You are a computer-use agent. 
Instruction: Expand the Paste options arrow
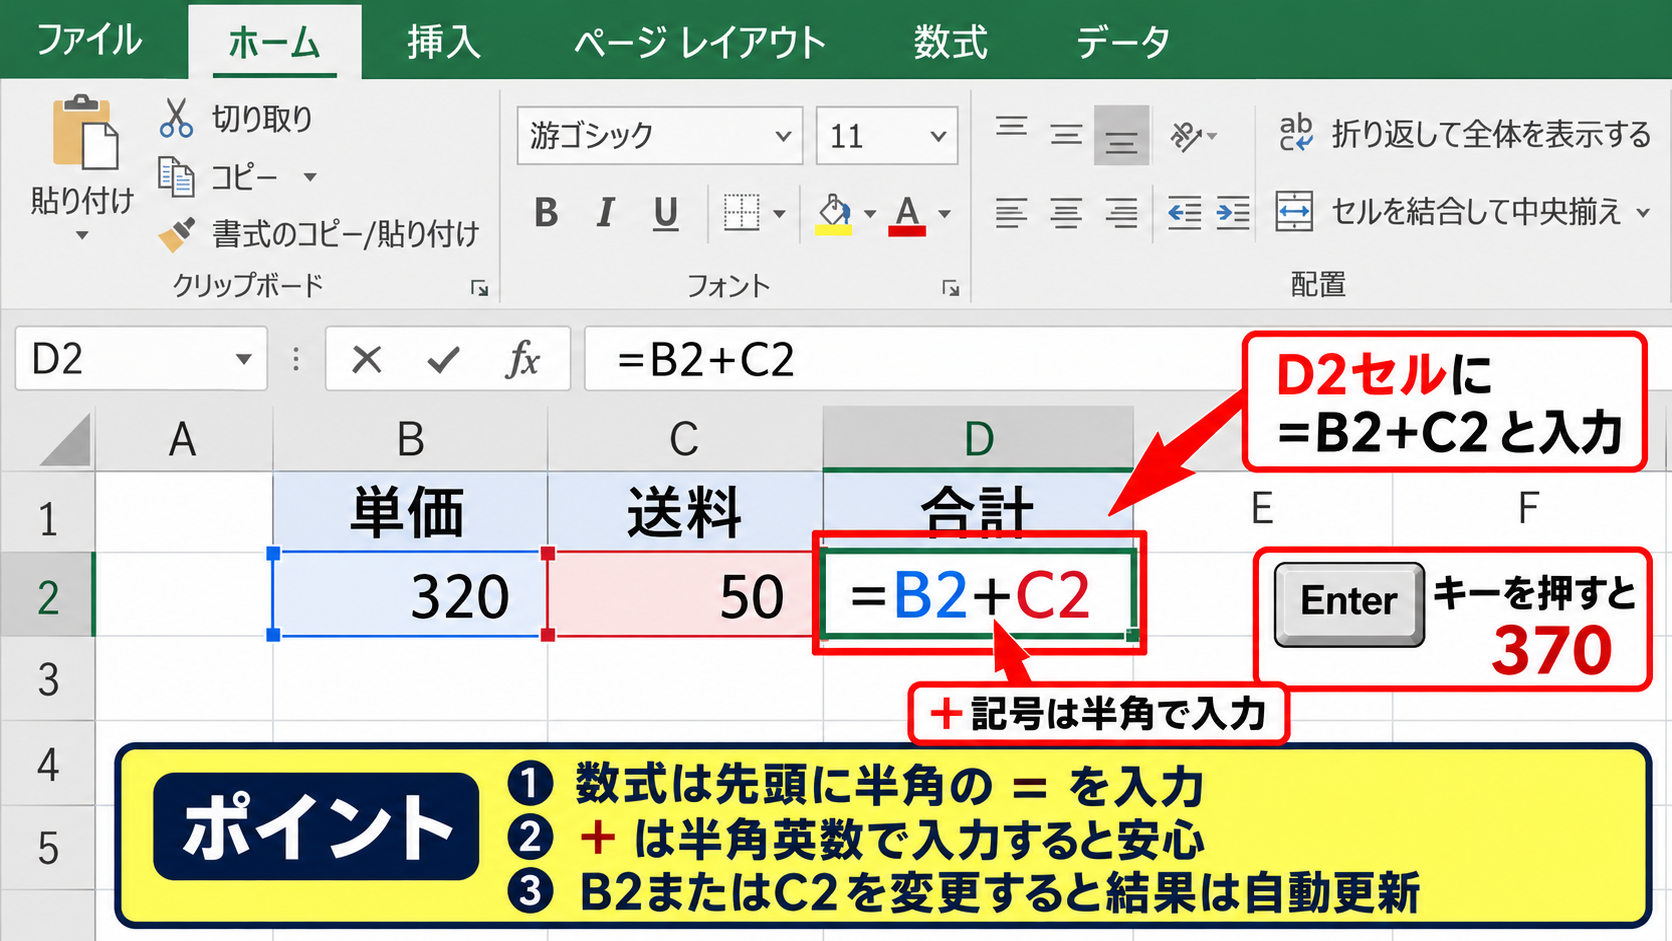pyautogui.click(x=82, y=236)
